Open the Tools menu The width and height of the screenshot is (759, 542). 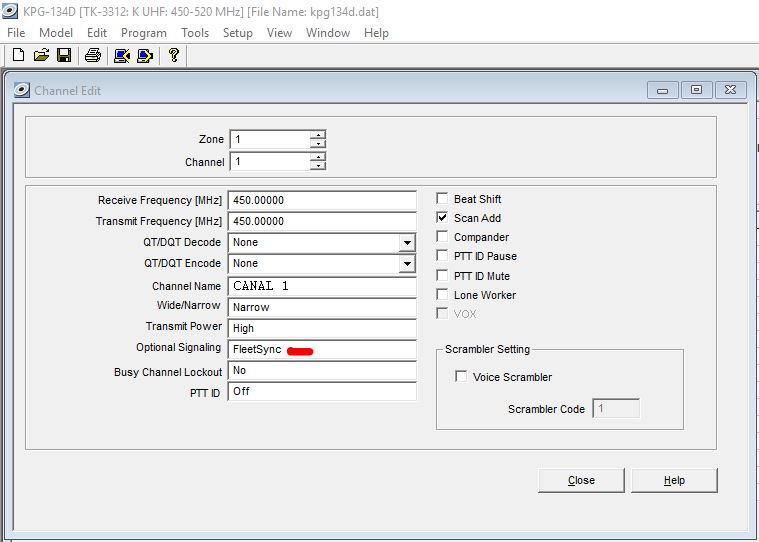coord(195,33)
